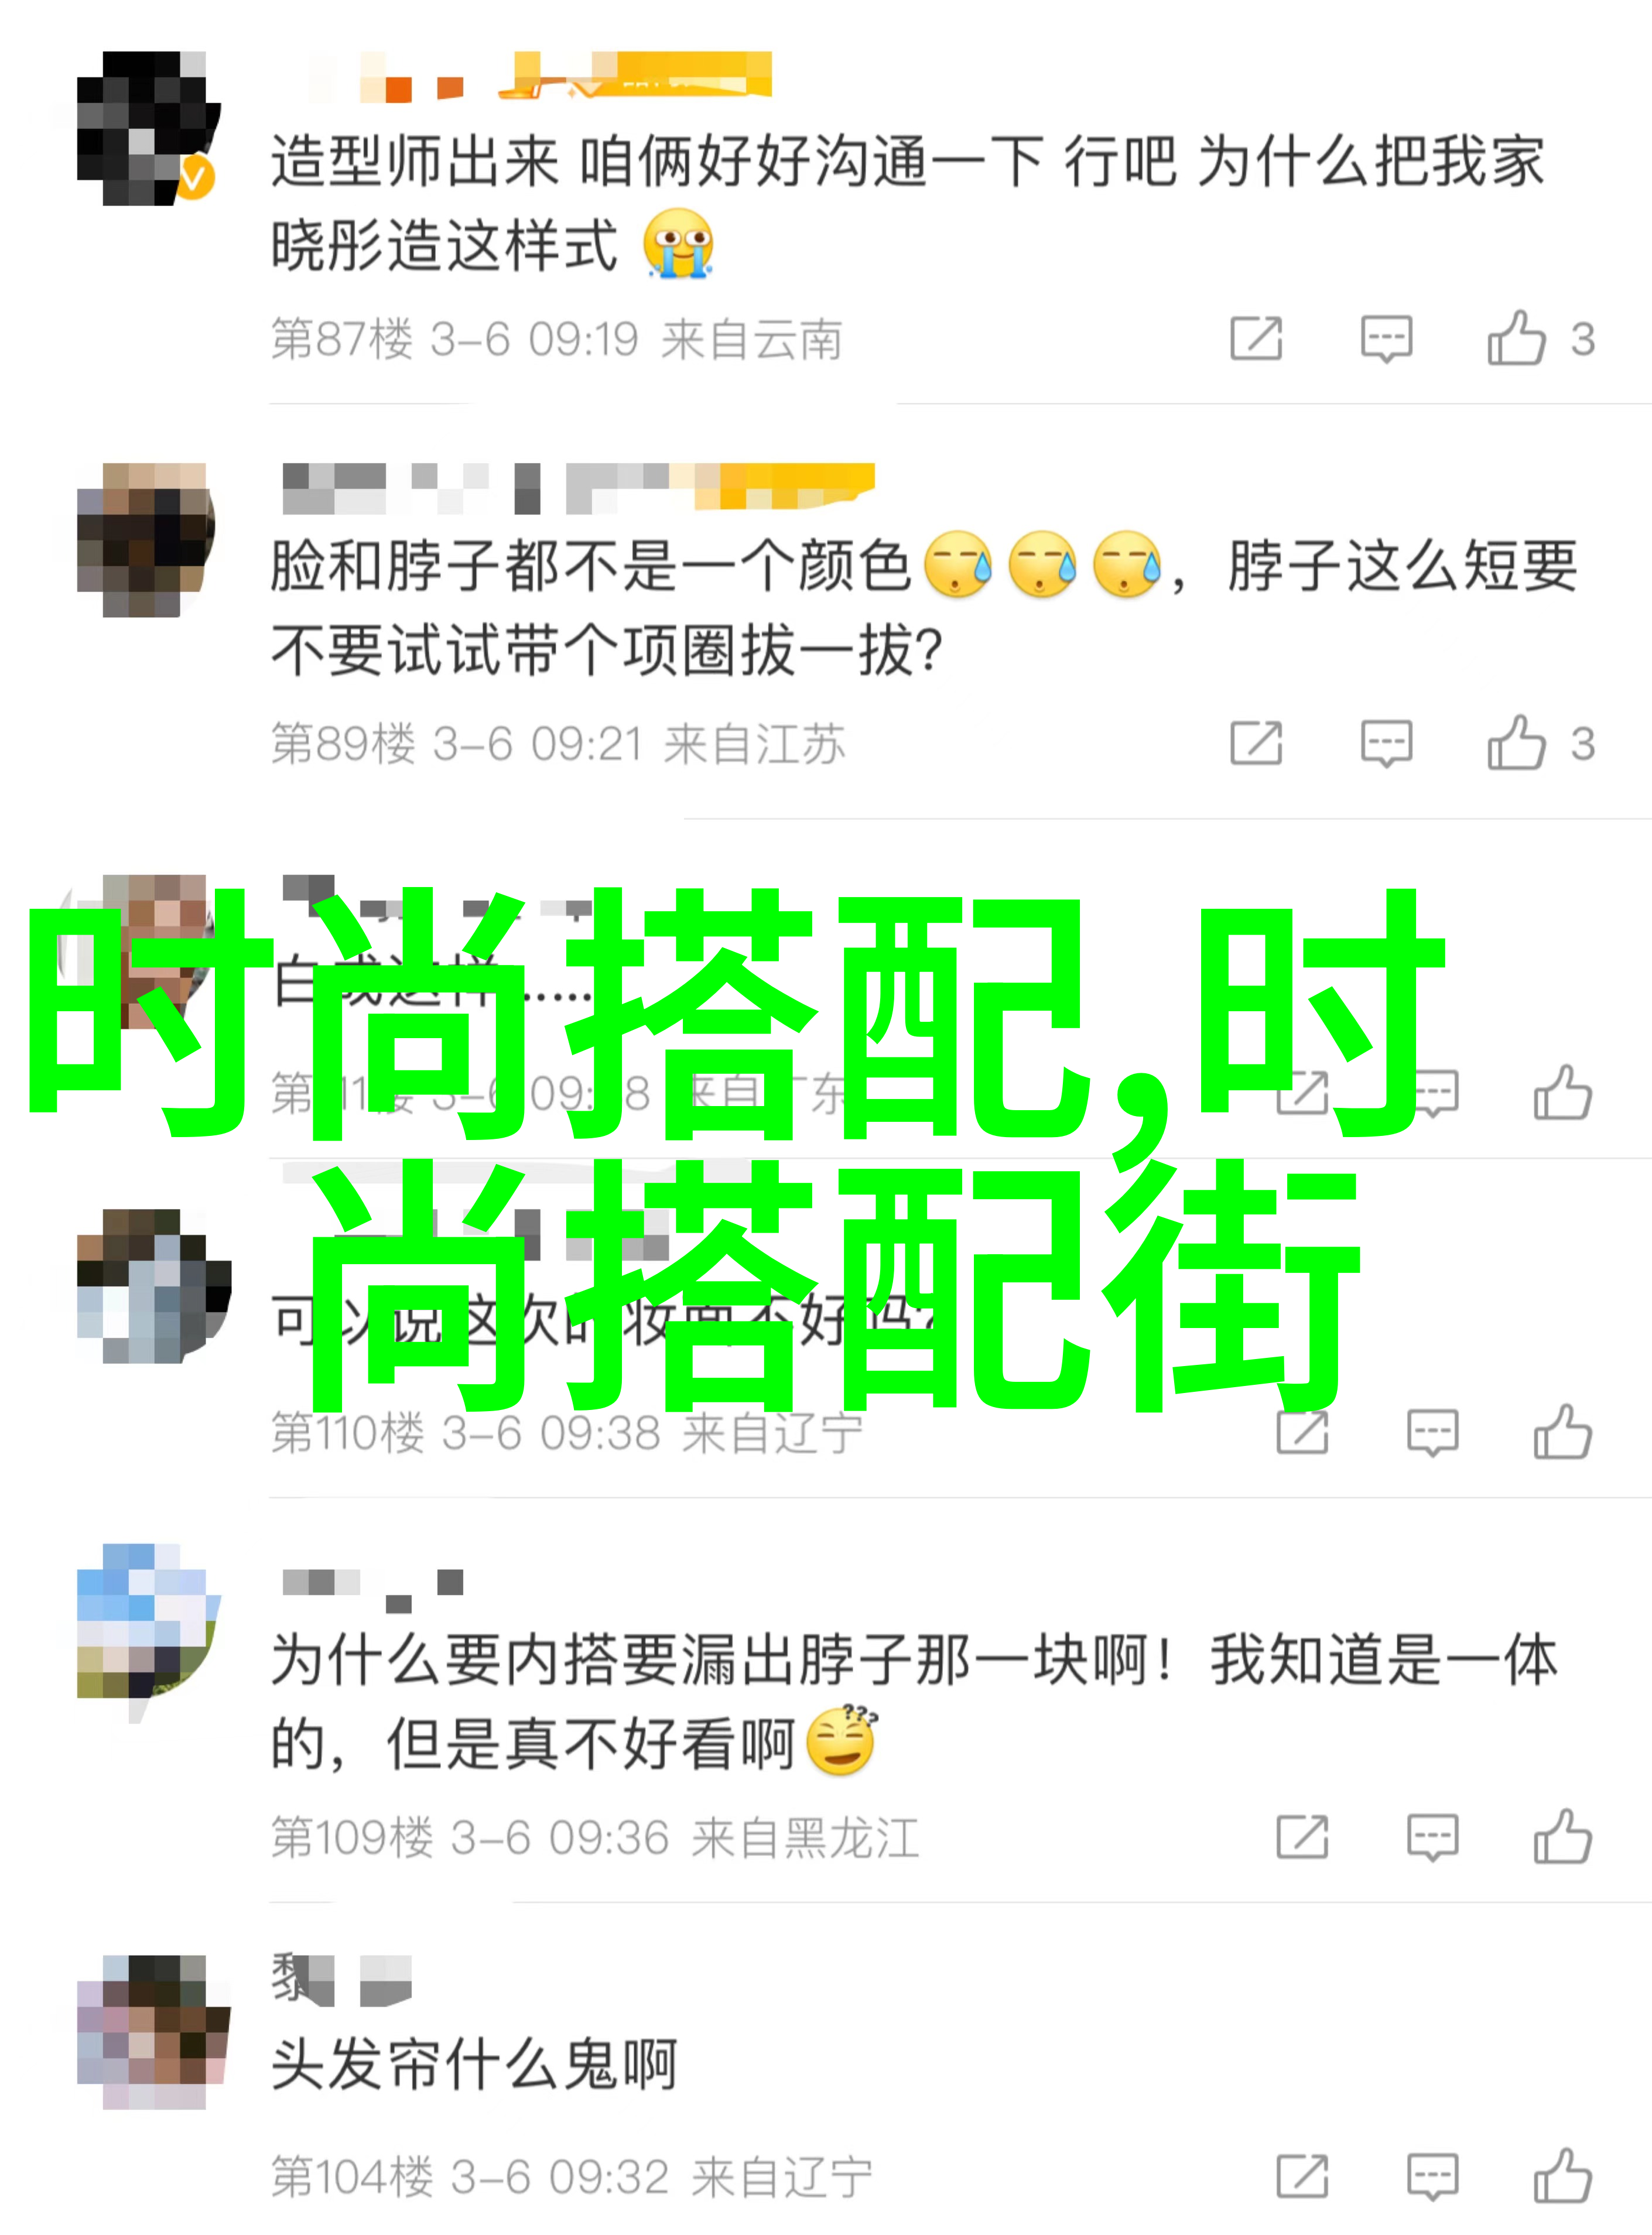
Task: Repost the 第87楼 comment
Action: (1256, 339)
